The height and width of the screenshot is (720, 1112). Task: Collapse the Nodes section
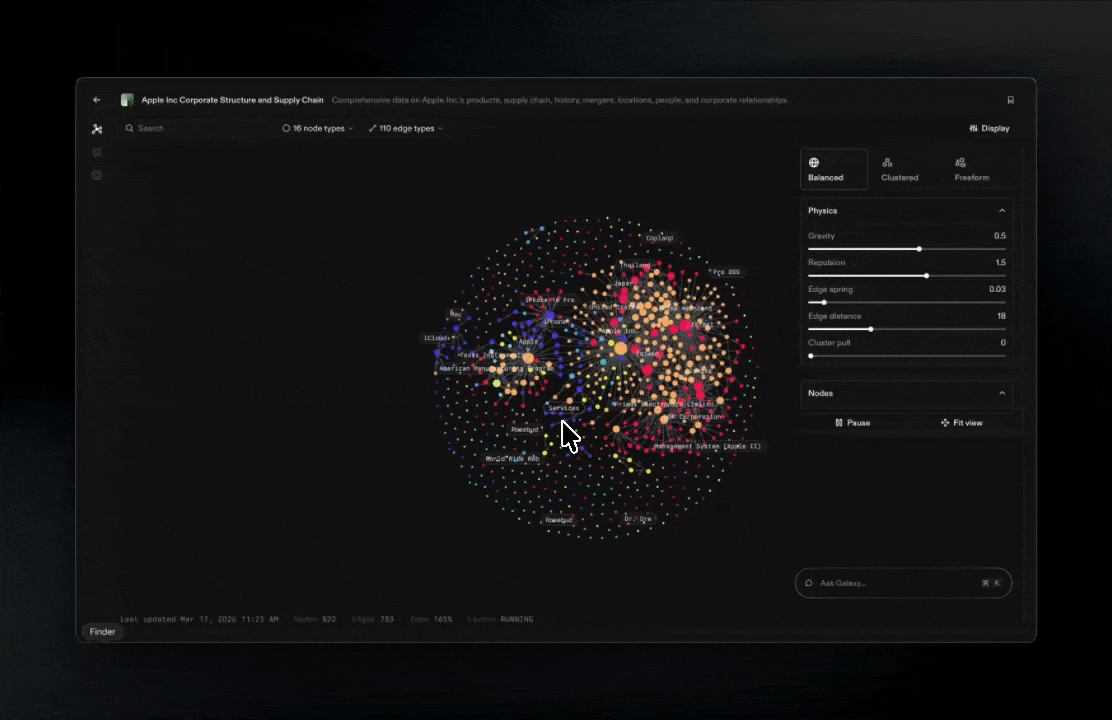point(1002,393)
